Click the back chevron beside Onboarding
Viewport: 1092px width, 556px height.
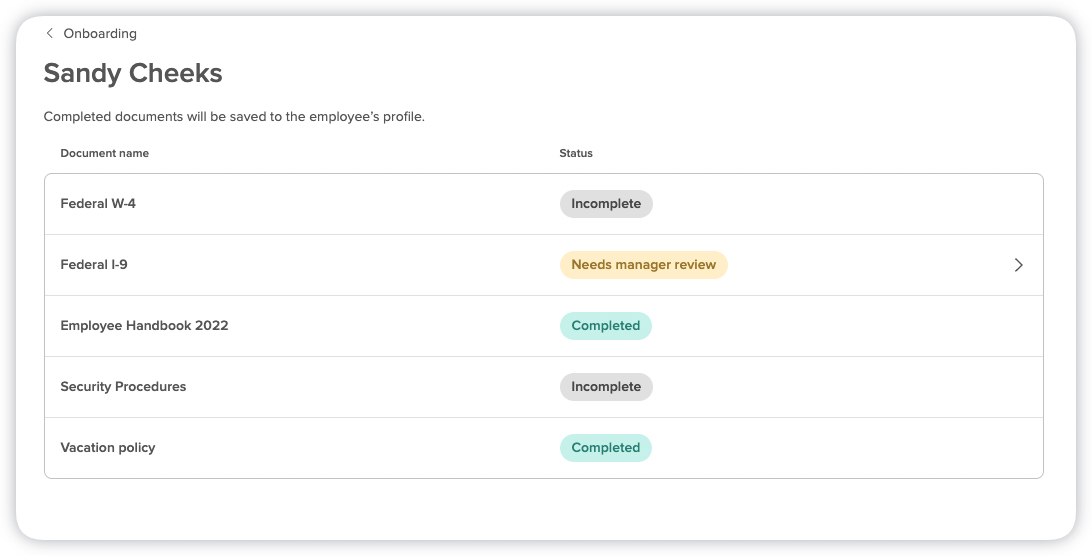pyautogui.click(x=50, y=33)
